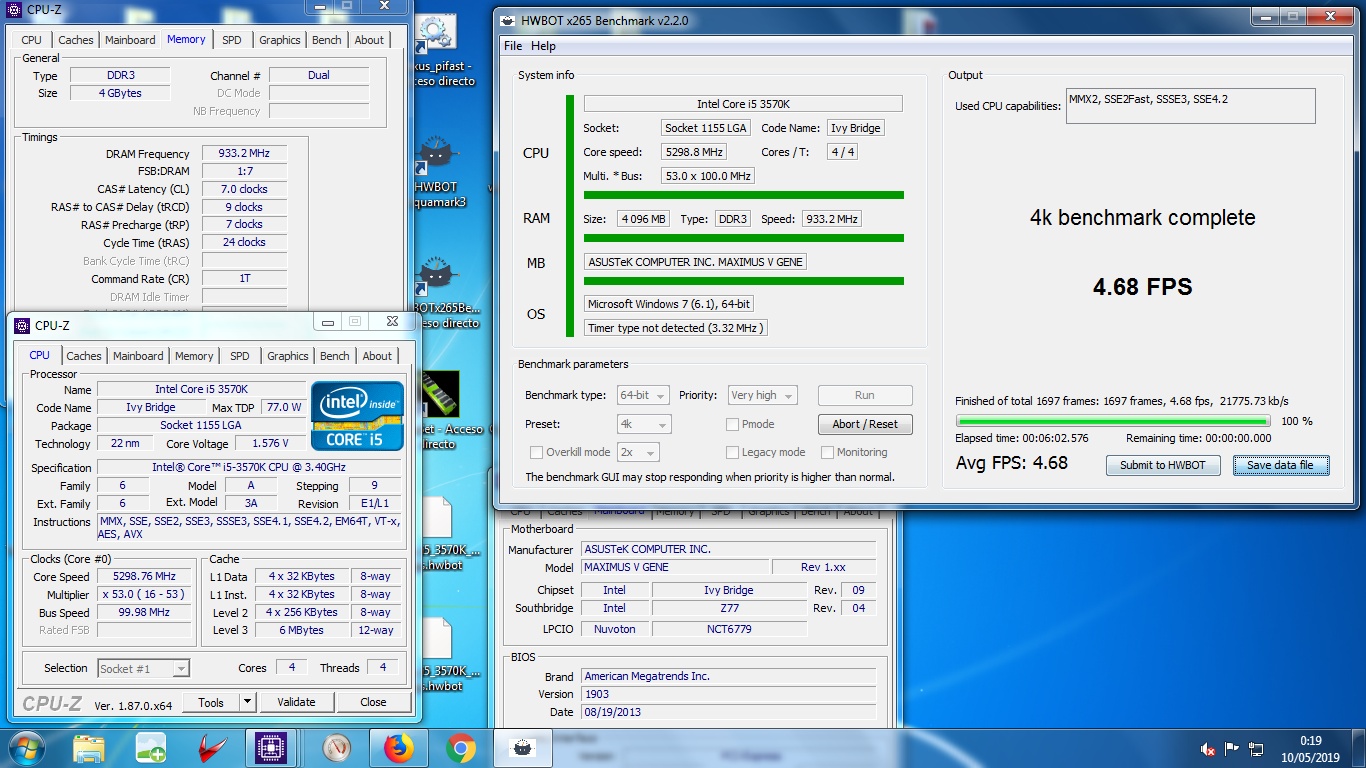Toggle the Overkill mode checkbox
1366x768 pixels.
click(x=536, y=452)
